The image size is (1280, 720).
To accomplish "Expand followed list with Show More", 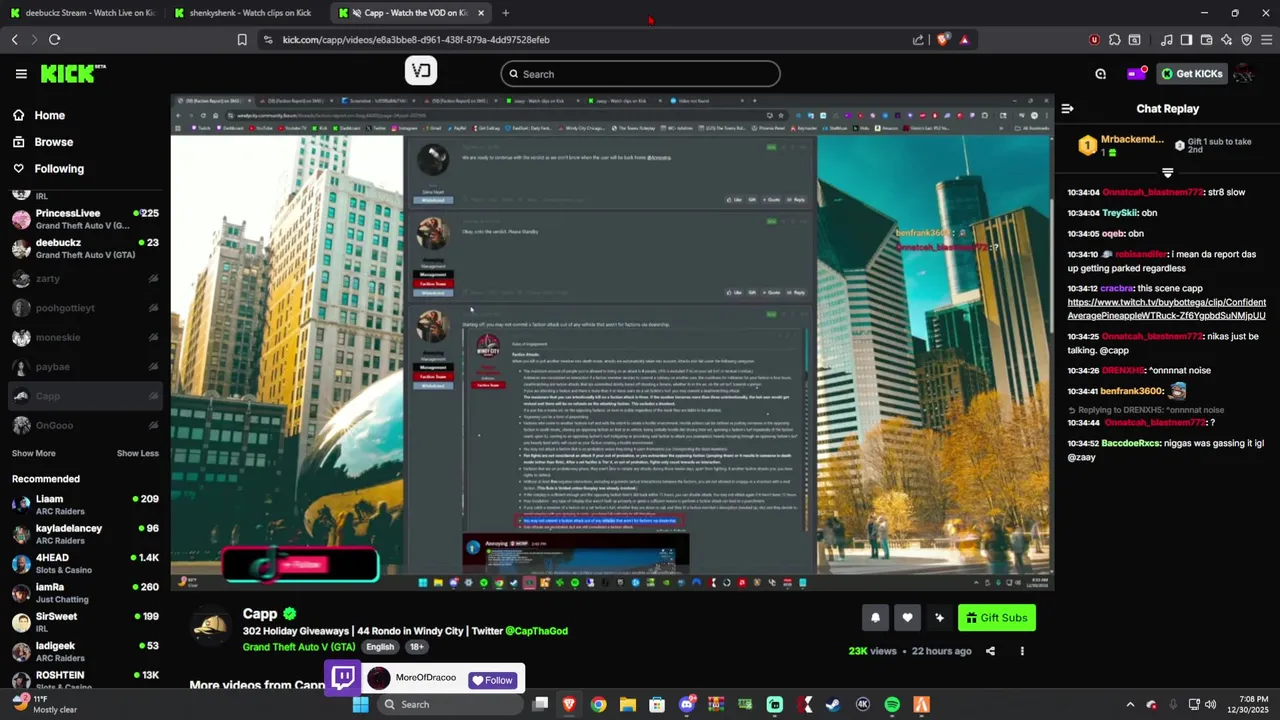I will click(x=33, y=453).
